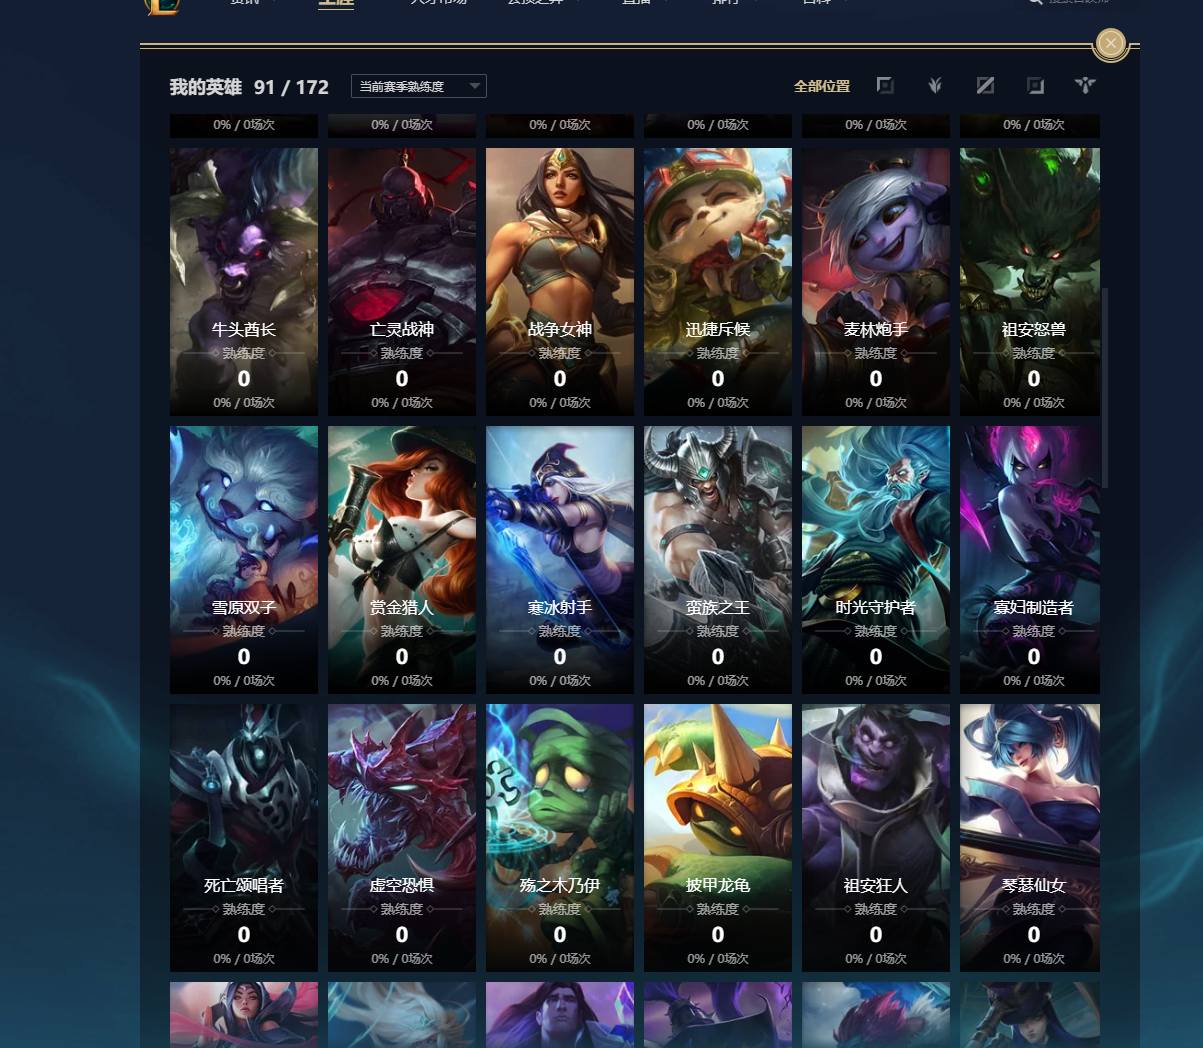Open the 牛头酋长 champion card
This screenshot has width=1203, height=1048.
[x=244, y=282]
